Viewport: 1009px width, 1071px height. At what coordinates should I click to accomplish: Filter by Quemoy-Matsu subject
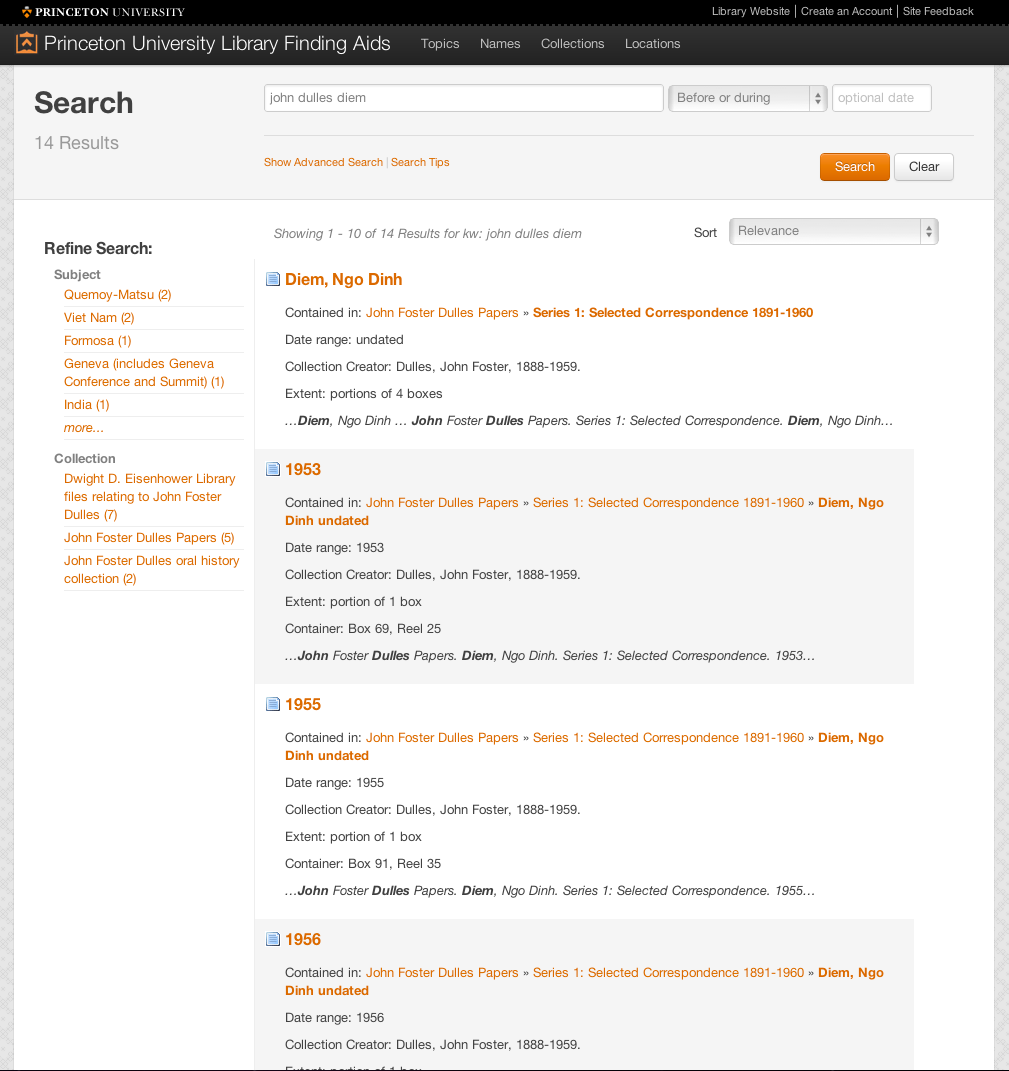click(x=118, y=294)
